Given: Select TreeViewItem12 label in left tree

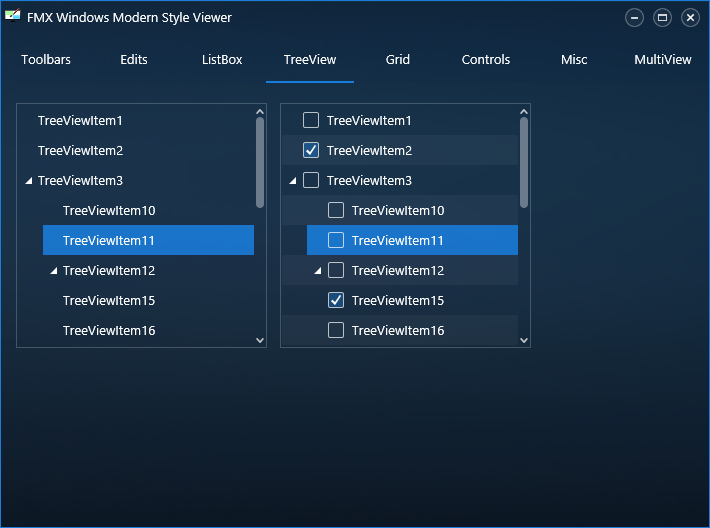Looking at the screenshot, I should (109, 270).
